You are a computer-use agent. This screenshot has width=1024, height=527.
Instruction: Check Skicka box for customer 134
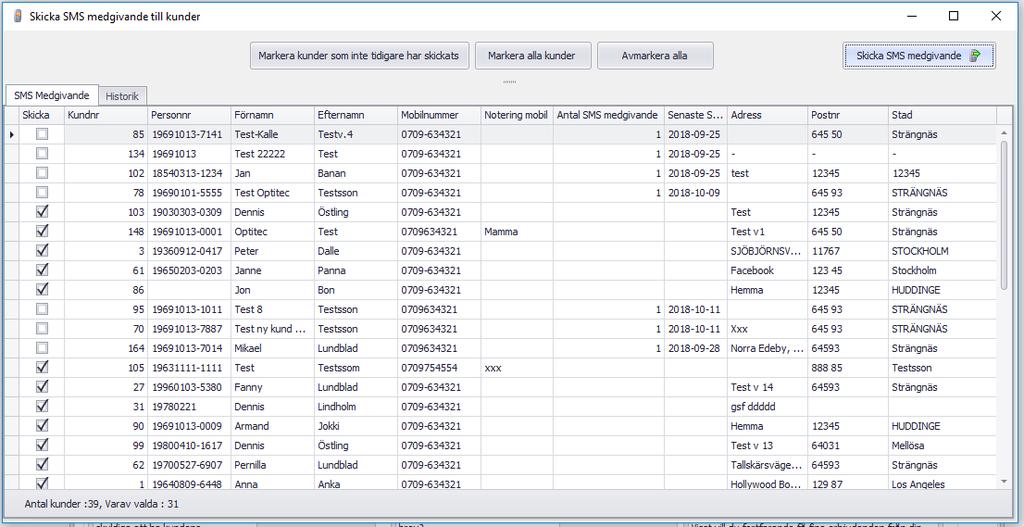tap(42, 154)
